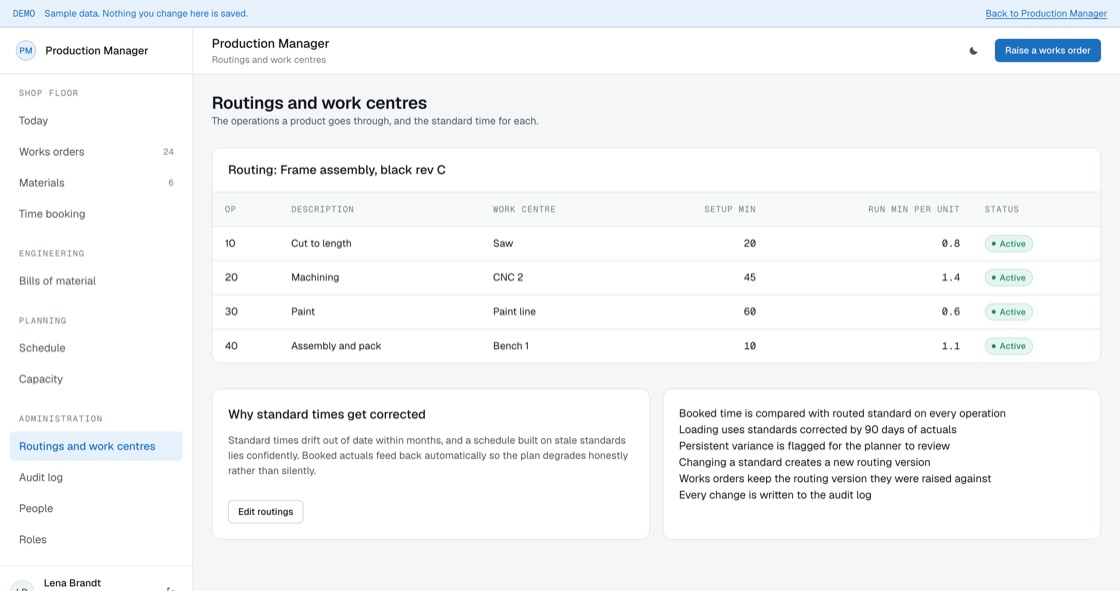This screenshot has width=1120, height=591.
Task: Click the Edit routings button
Action: pos(266,512)
